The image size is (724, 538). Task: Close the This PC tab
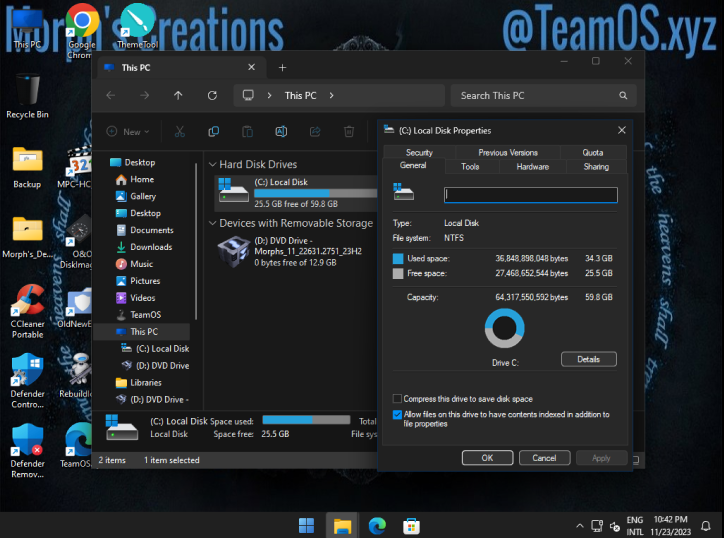tap(252, 67)
